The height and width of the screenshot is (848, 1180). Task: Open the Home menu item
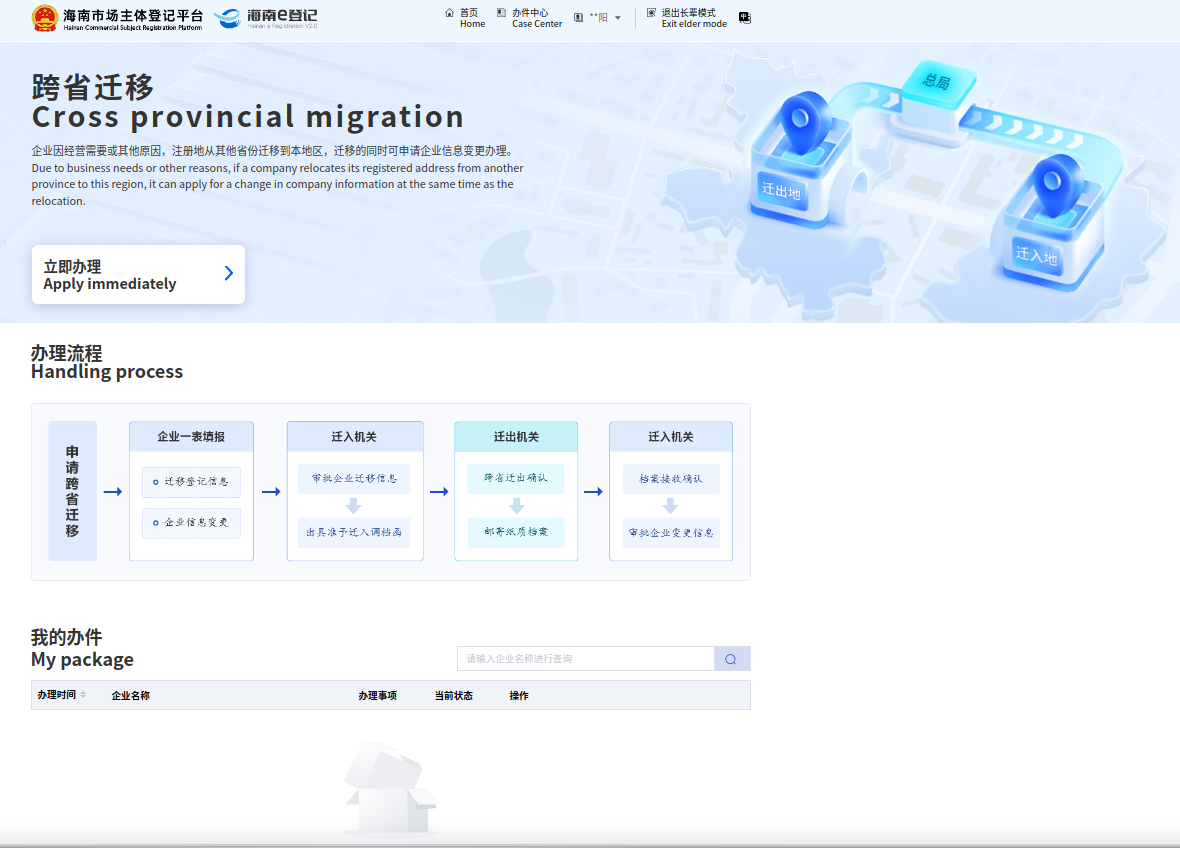tap(471, 18)
